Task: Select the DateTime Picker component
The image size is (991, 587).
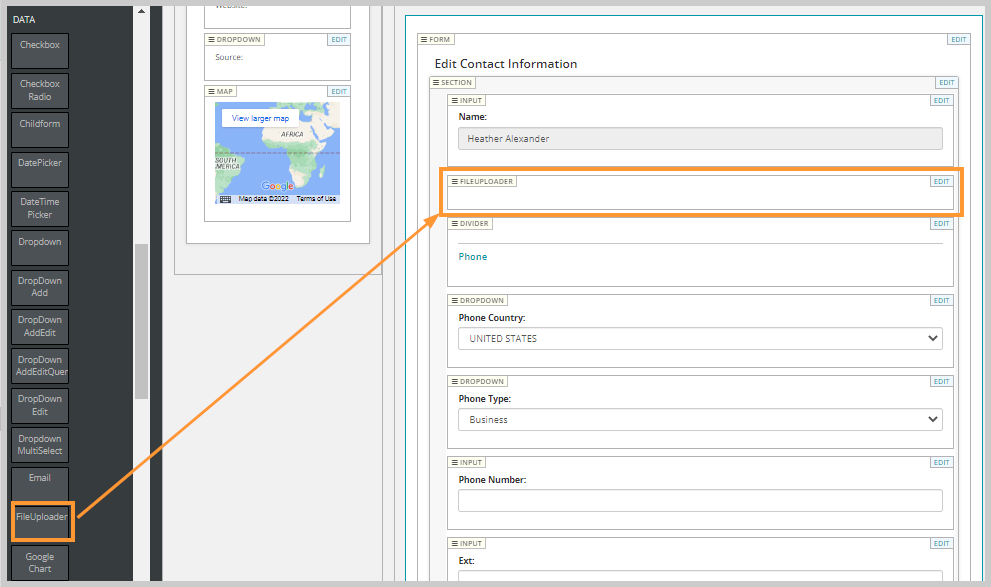Action: (x=39, y=208)
